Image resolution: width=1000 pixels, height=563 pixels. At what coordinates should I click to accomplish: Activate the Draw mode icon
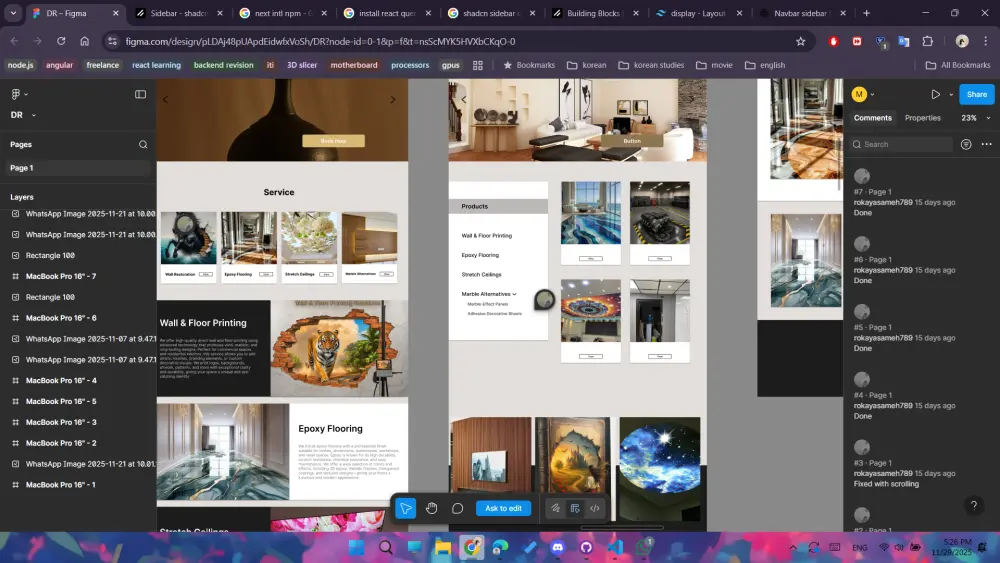555,508
